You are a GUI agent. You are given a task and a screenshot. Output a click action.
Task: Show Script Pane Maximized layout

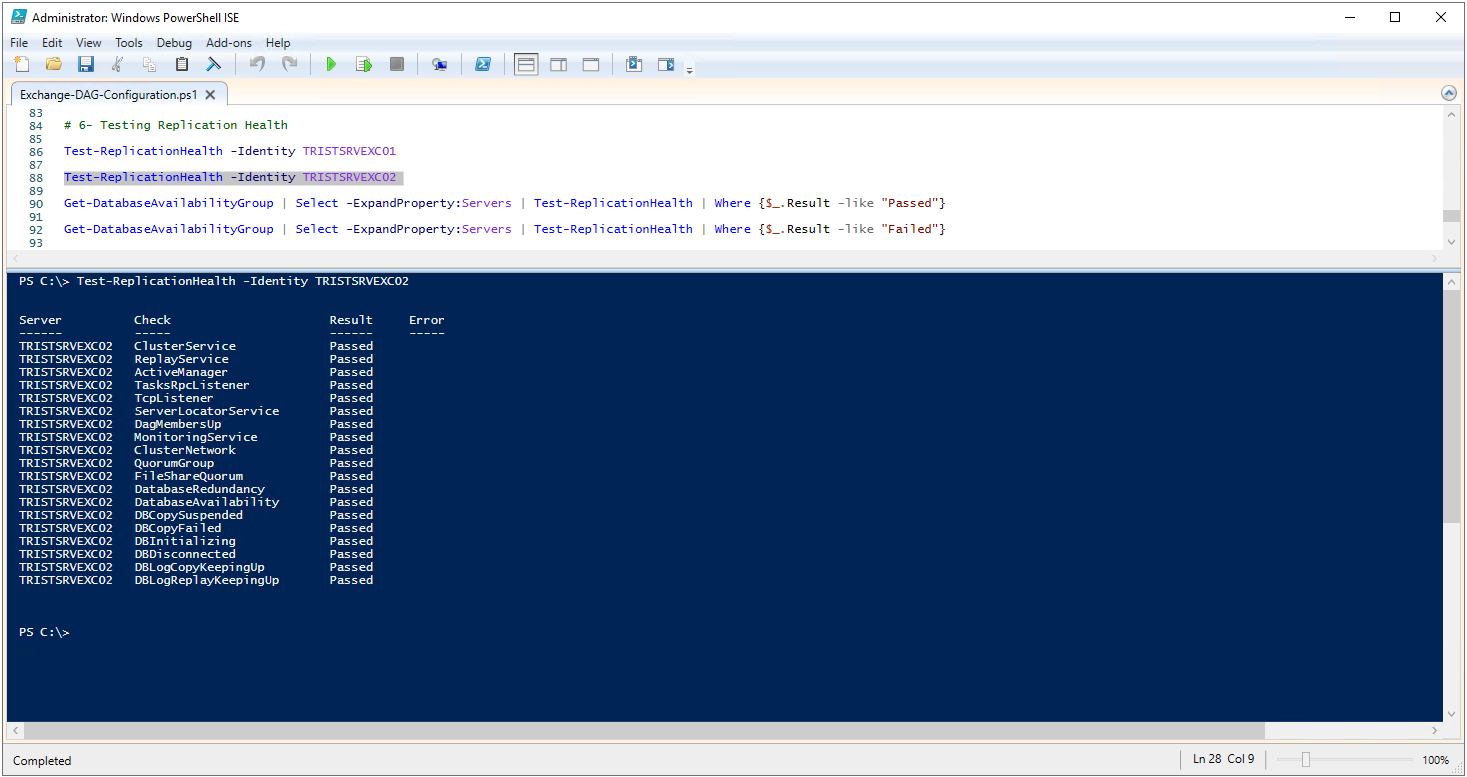[591, 64]
